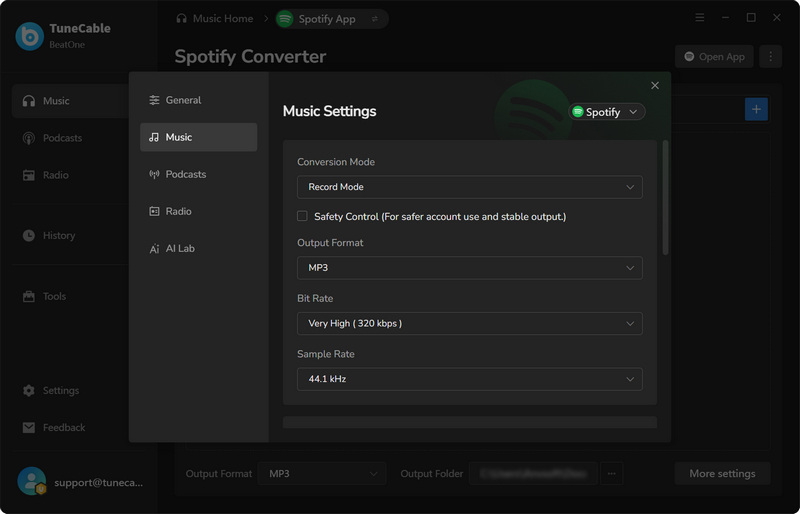This screenshot has height=514, width=800.
Task: Click the Spotify App source switcher
Action: pos(332,19)
